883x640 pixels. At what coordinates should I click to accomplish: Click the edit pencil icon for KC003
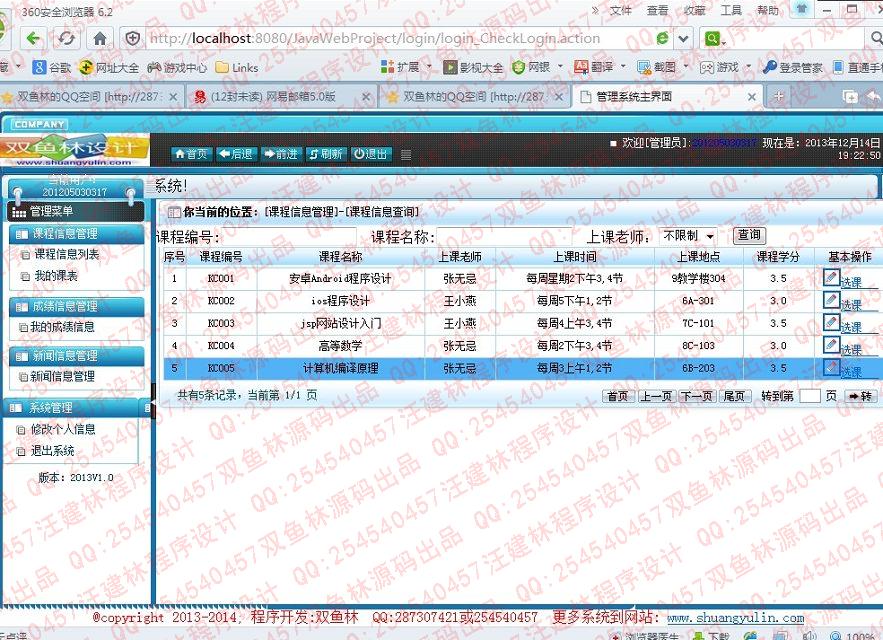(831, 322)
